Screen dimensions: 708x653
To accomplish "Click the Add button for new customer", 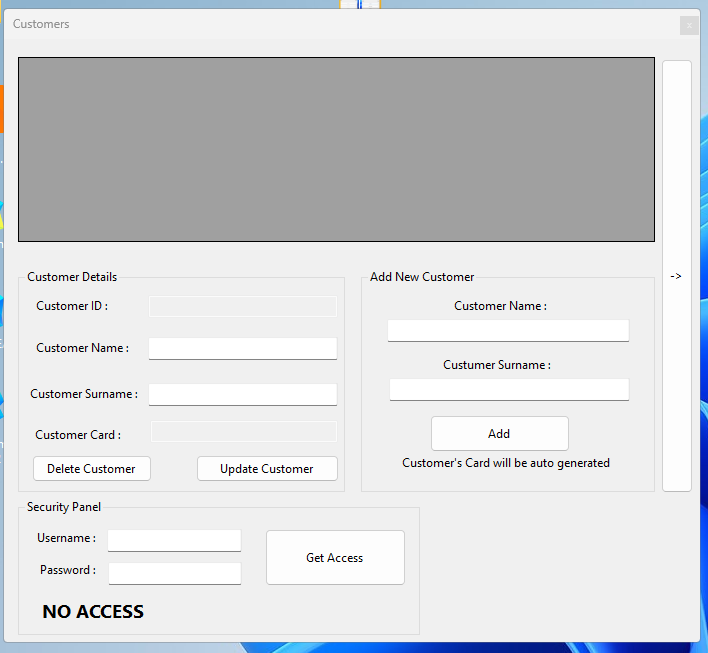I will point(499,434).
